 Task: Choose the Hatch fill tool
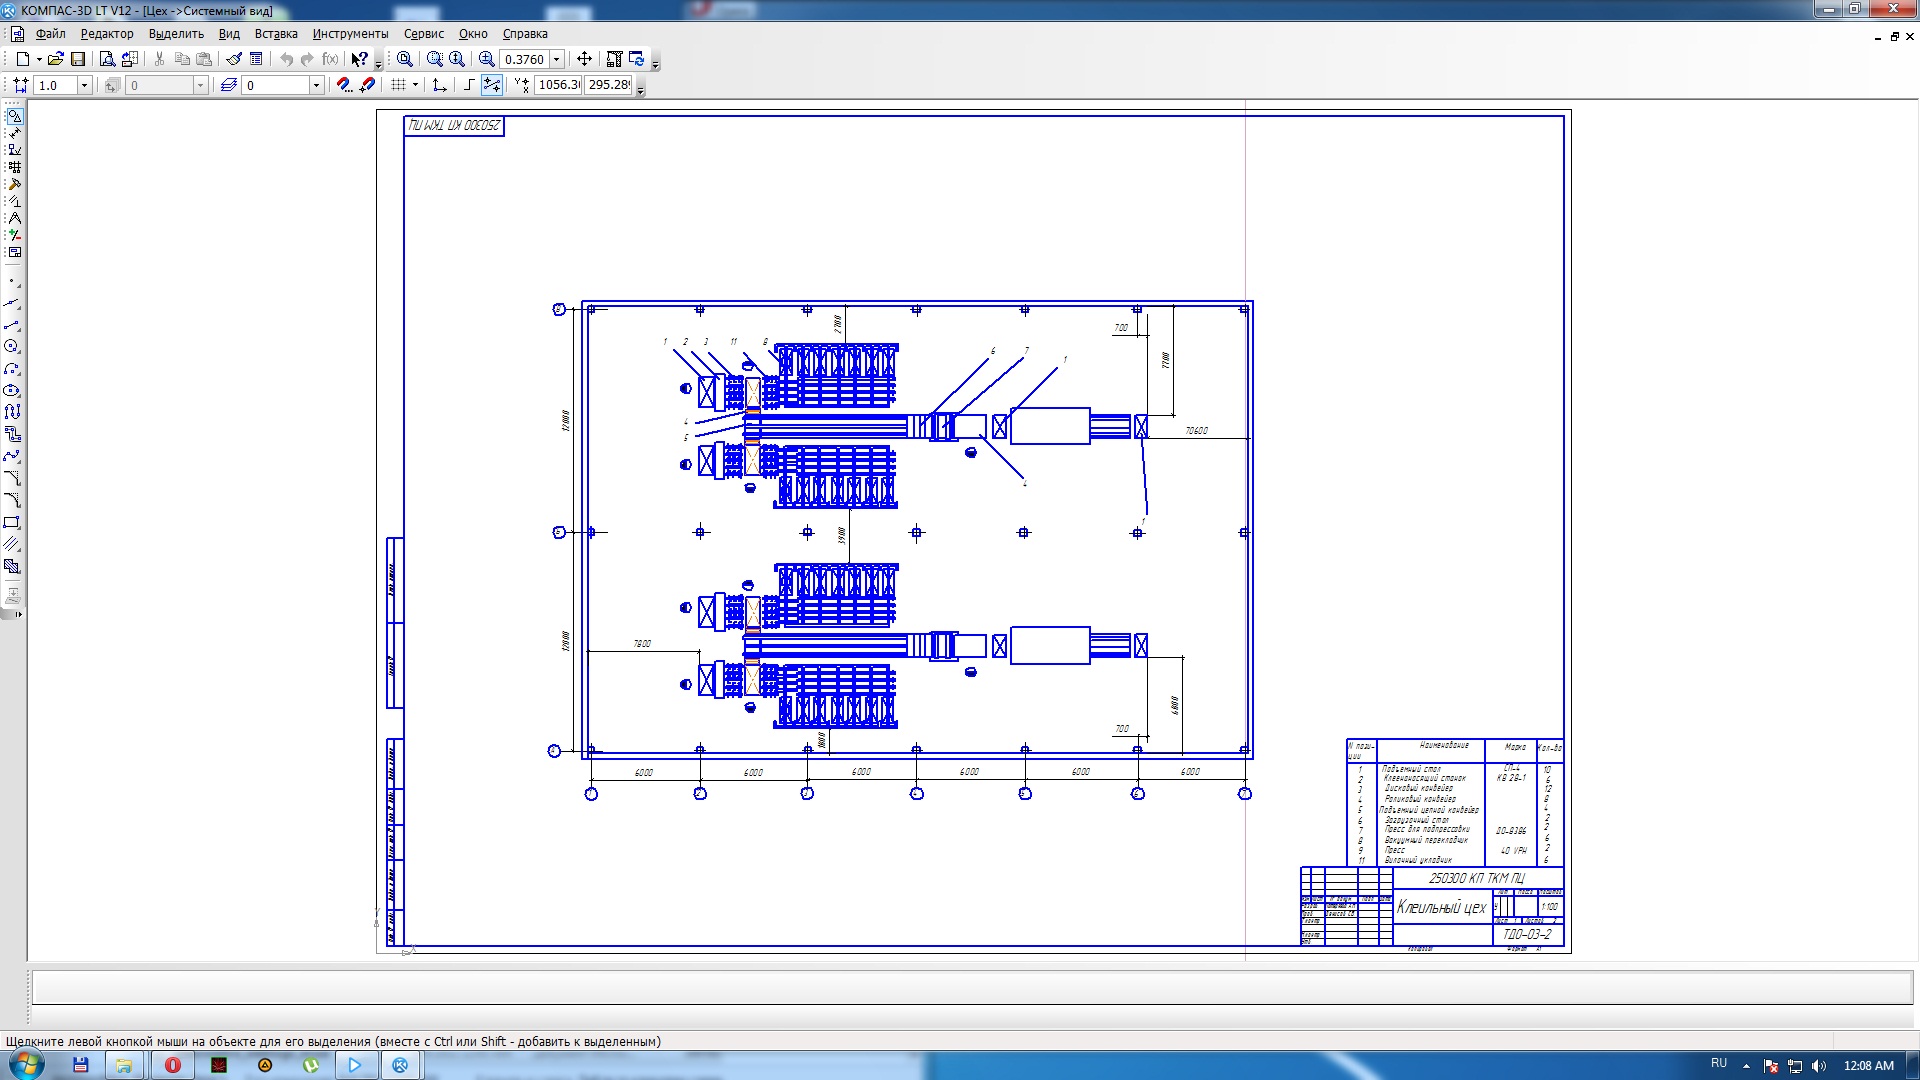[x=12, y=566]
